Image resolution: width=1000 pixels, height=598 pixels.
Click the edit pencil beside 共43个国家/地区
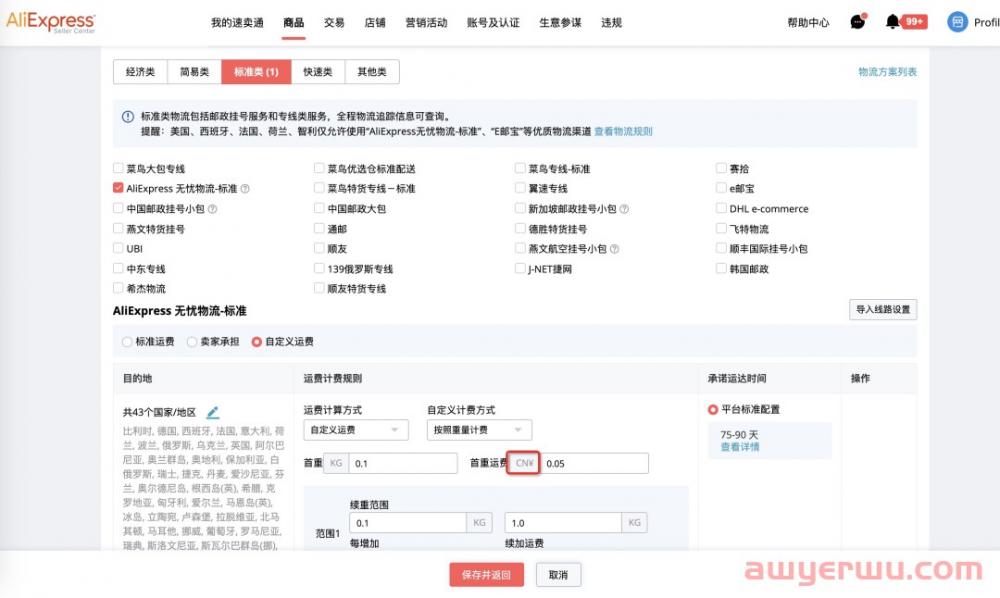pos(213,412)
